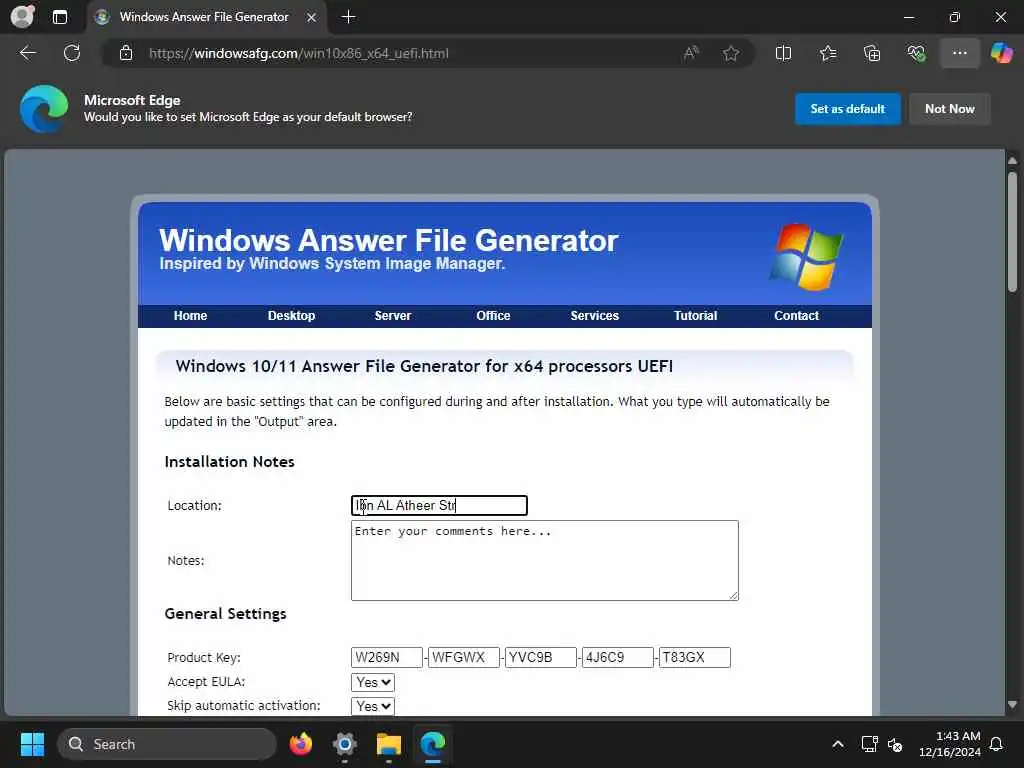Open split screen view
Screen dimensions: 1024x768
pyautogui.click(x=783, y=53)
